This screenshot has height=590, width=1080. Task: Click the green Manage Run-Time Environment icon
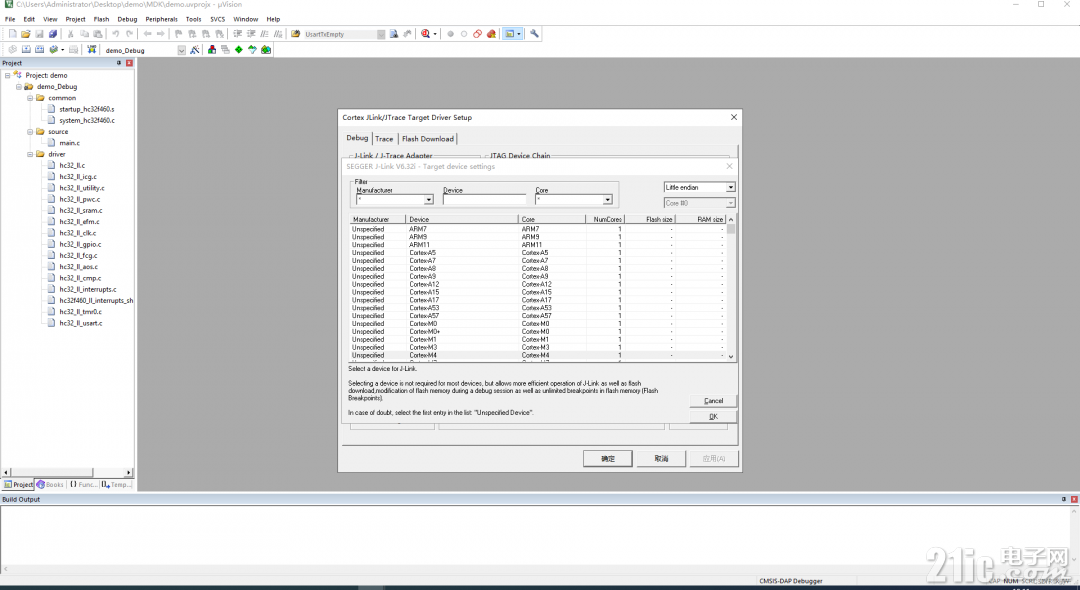pos(238,50)
